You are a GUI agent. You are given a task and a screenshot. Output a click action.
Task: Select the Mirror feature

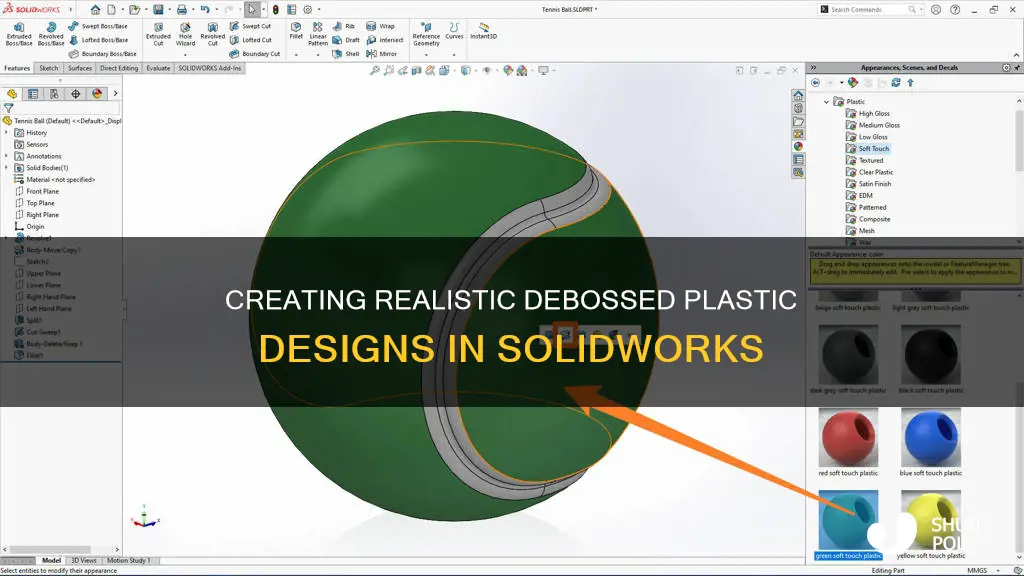tap(382, 54)
